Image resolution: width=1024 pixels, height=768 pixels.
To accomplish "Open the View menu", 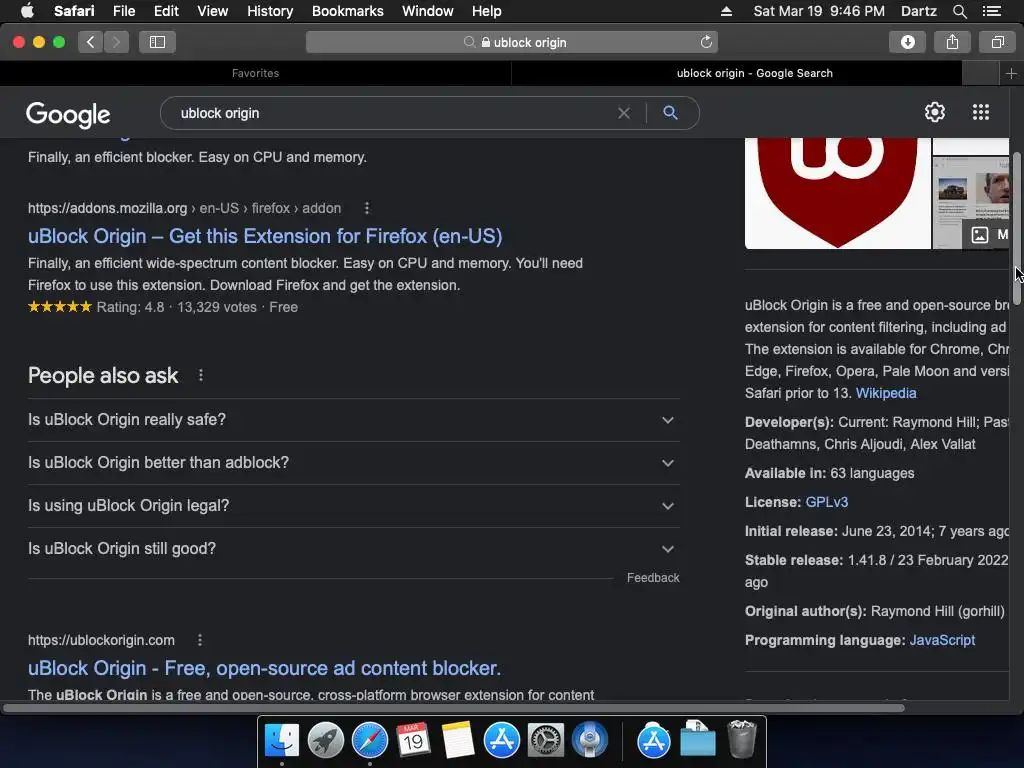I will tap(212, 11).
